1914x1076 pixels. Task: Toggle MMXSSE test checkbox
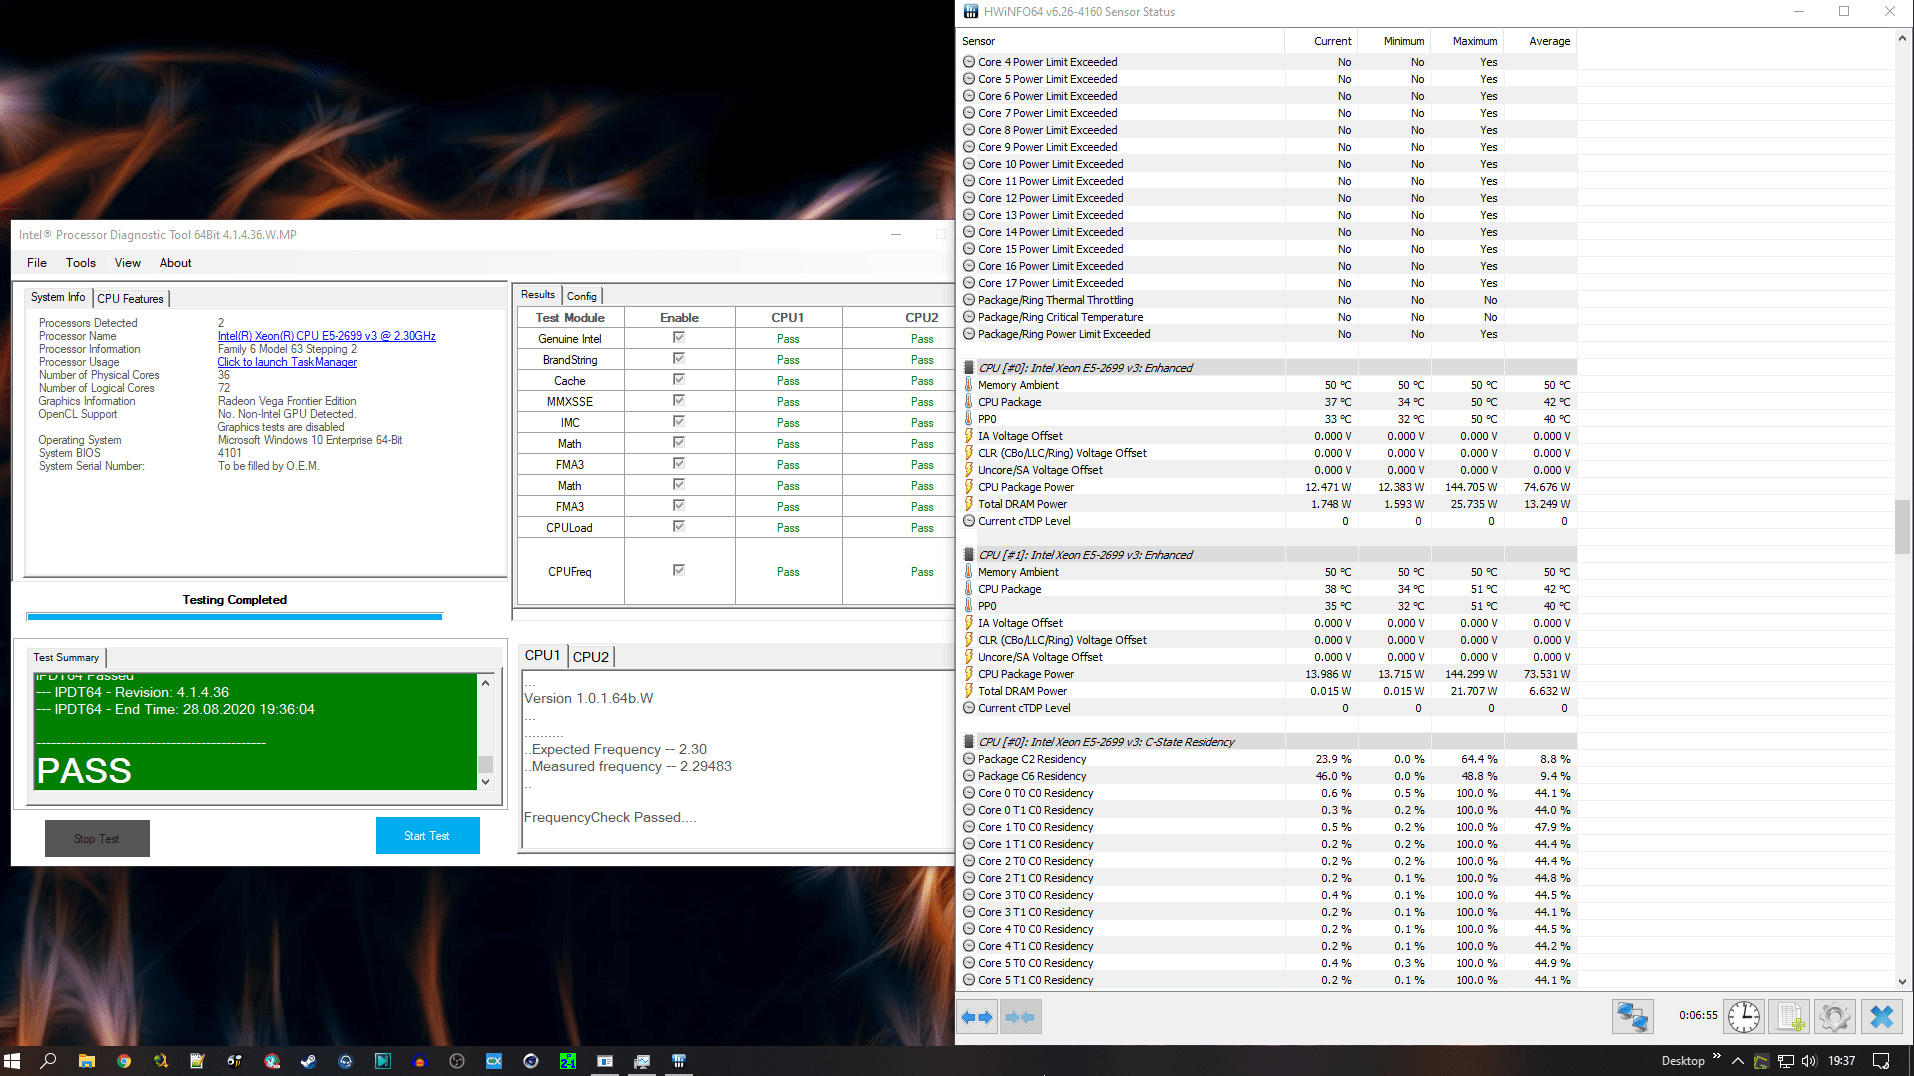679,401
